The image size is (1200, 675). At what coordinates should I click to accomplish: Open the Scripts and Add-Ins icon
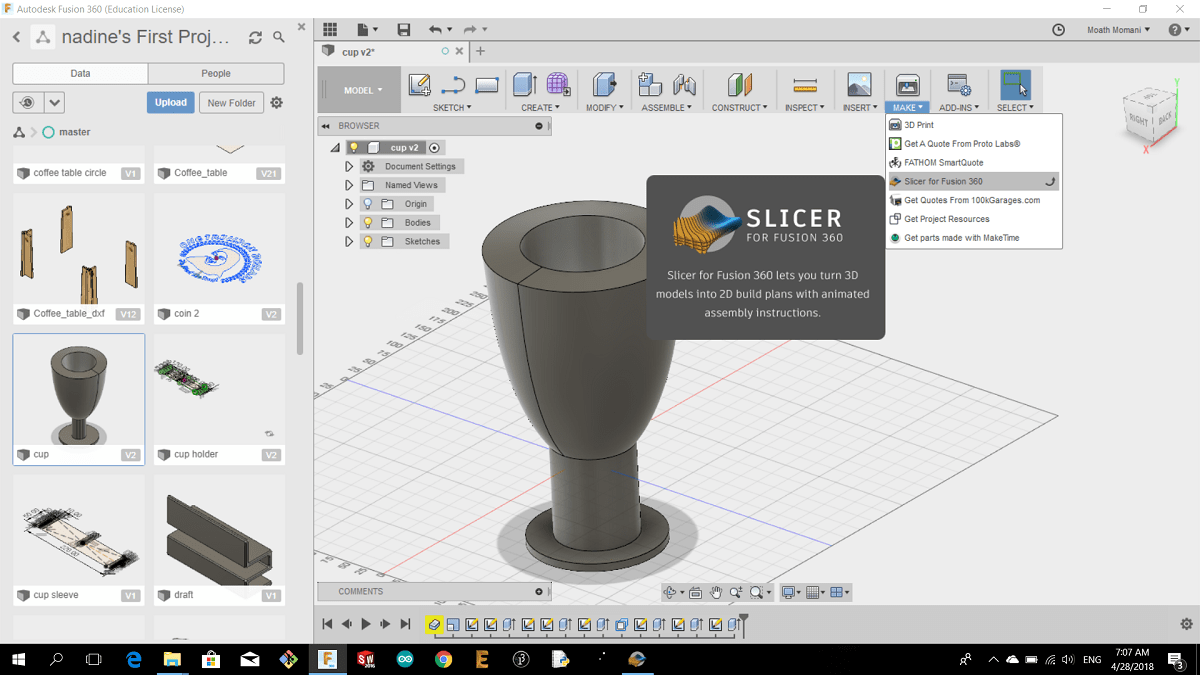[958, 85]
